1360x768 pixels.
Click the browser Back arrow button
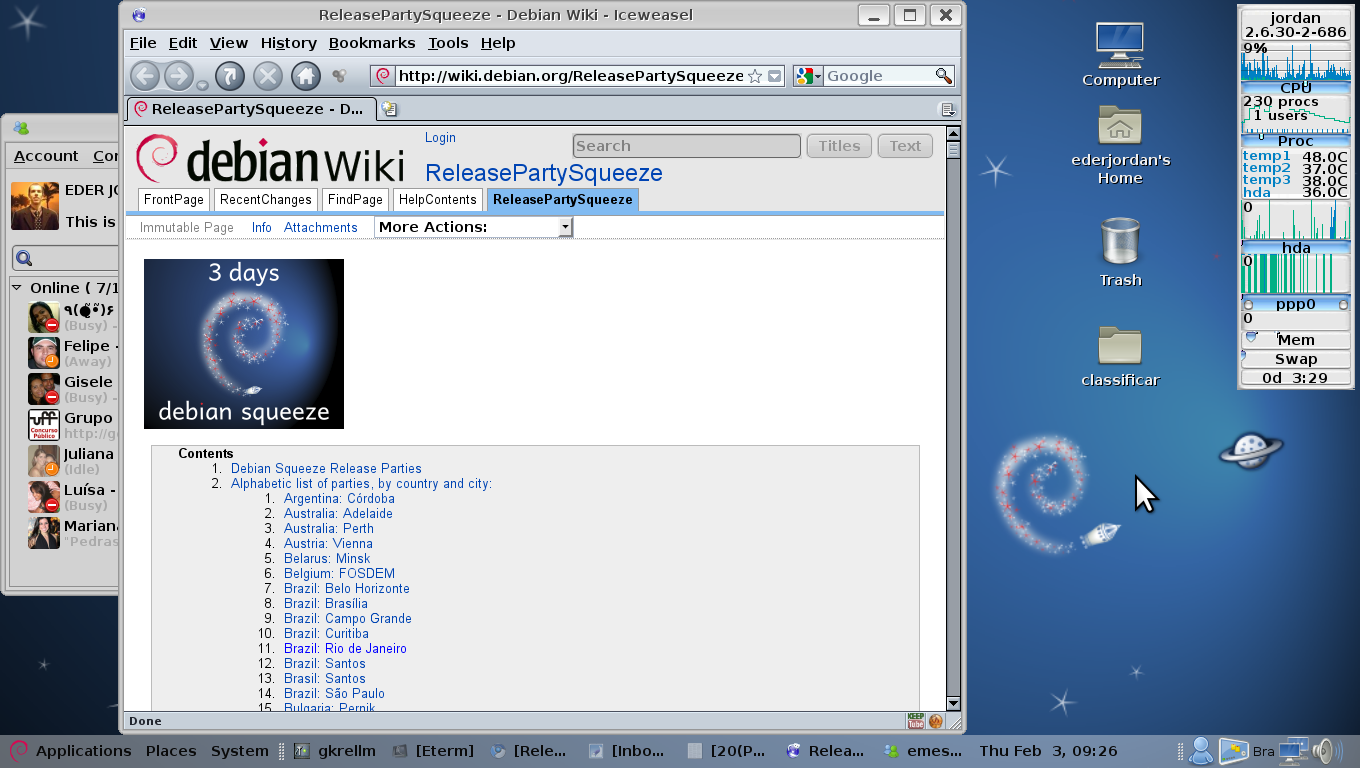tap(145, 76)
